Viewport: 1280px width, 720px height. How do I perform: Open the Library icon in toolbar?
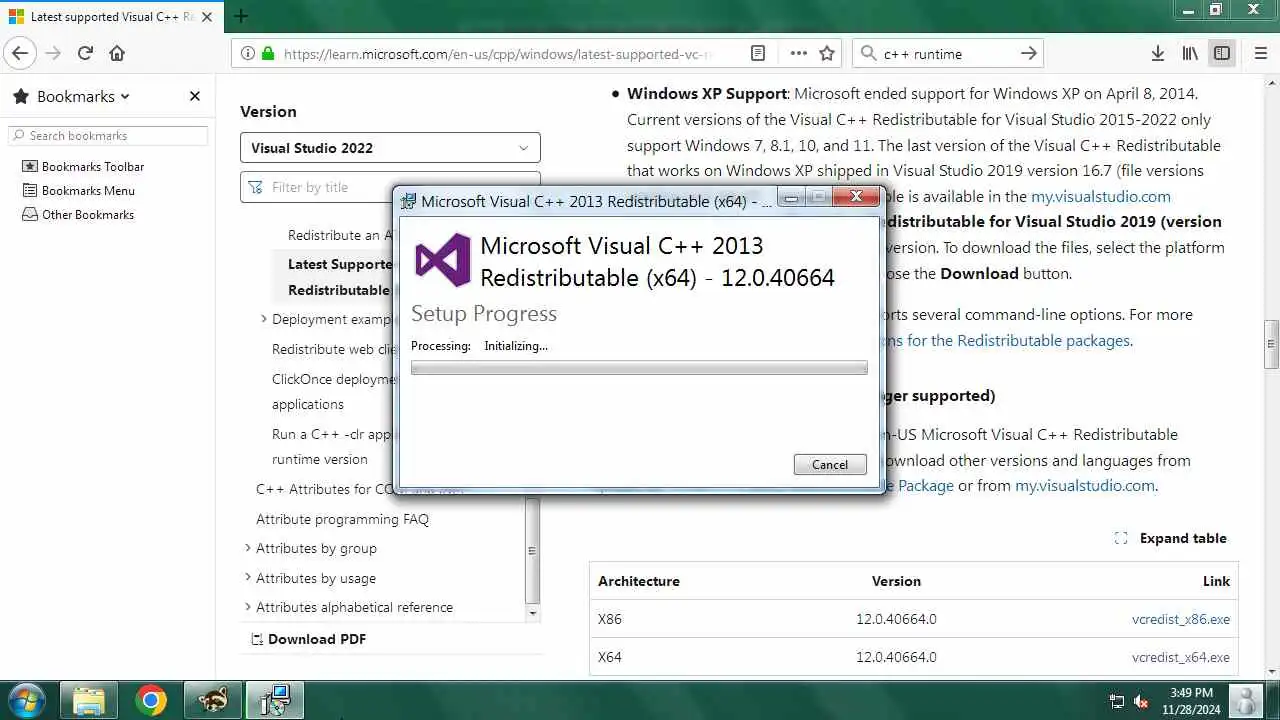[1190, 53]
